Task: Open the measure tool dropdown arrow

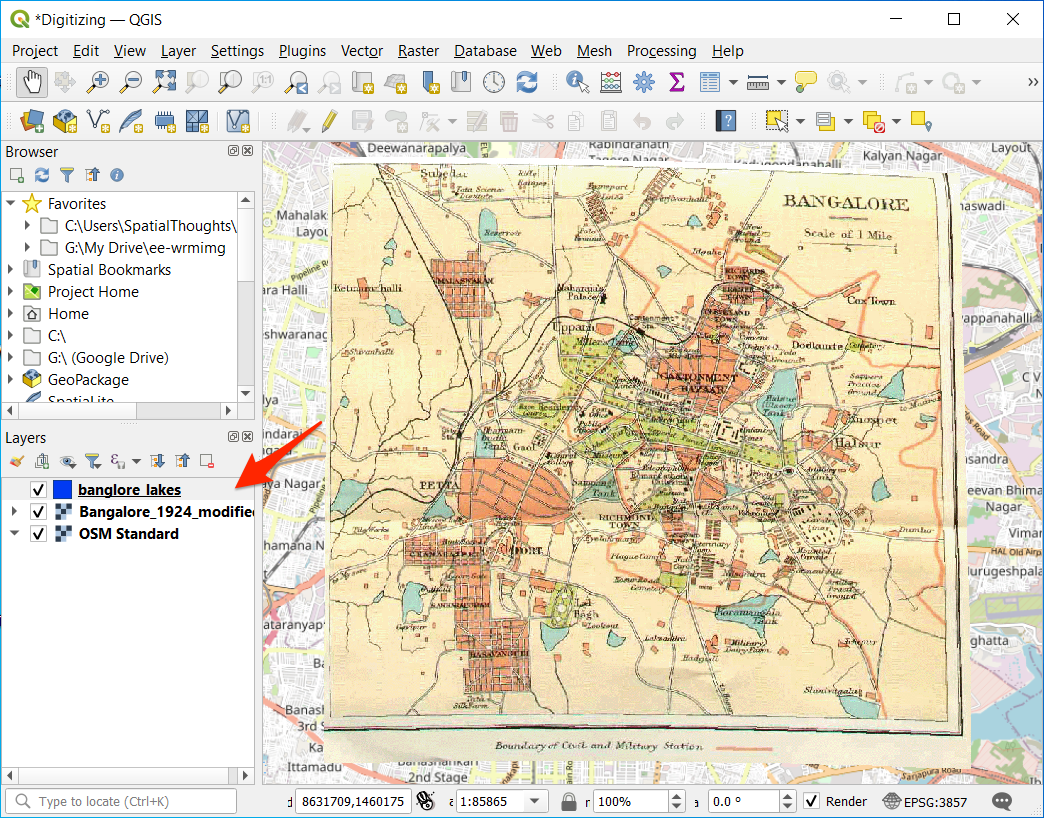Action: tap(782, 83)
